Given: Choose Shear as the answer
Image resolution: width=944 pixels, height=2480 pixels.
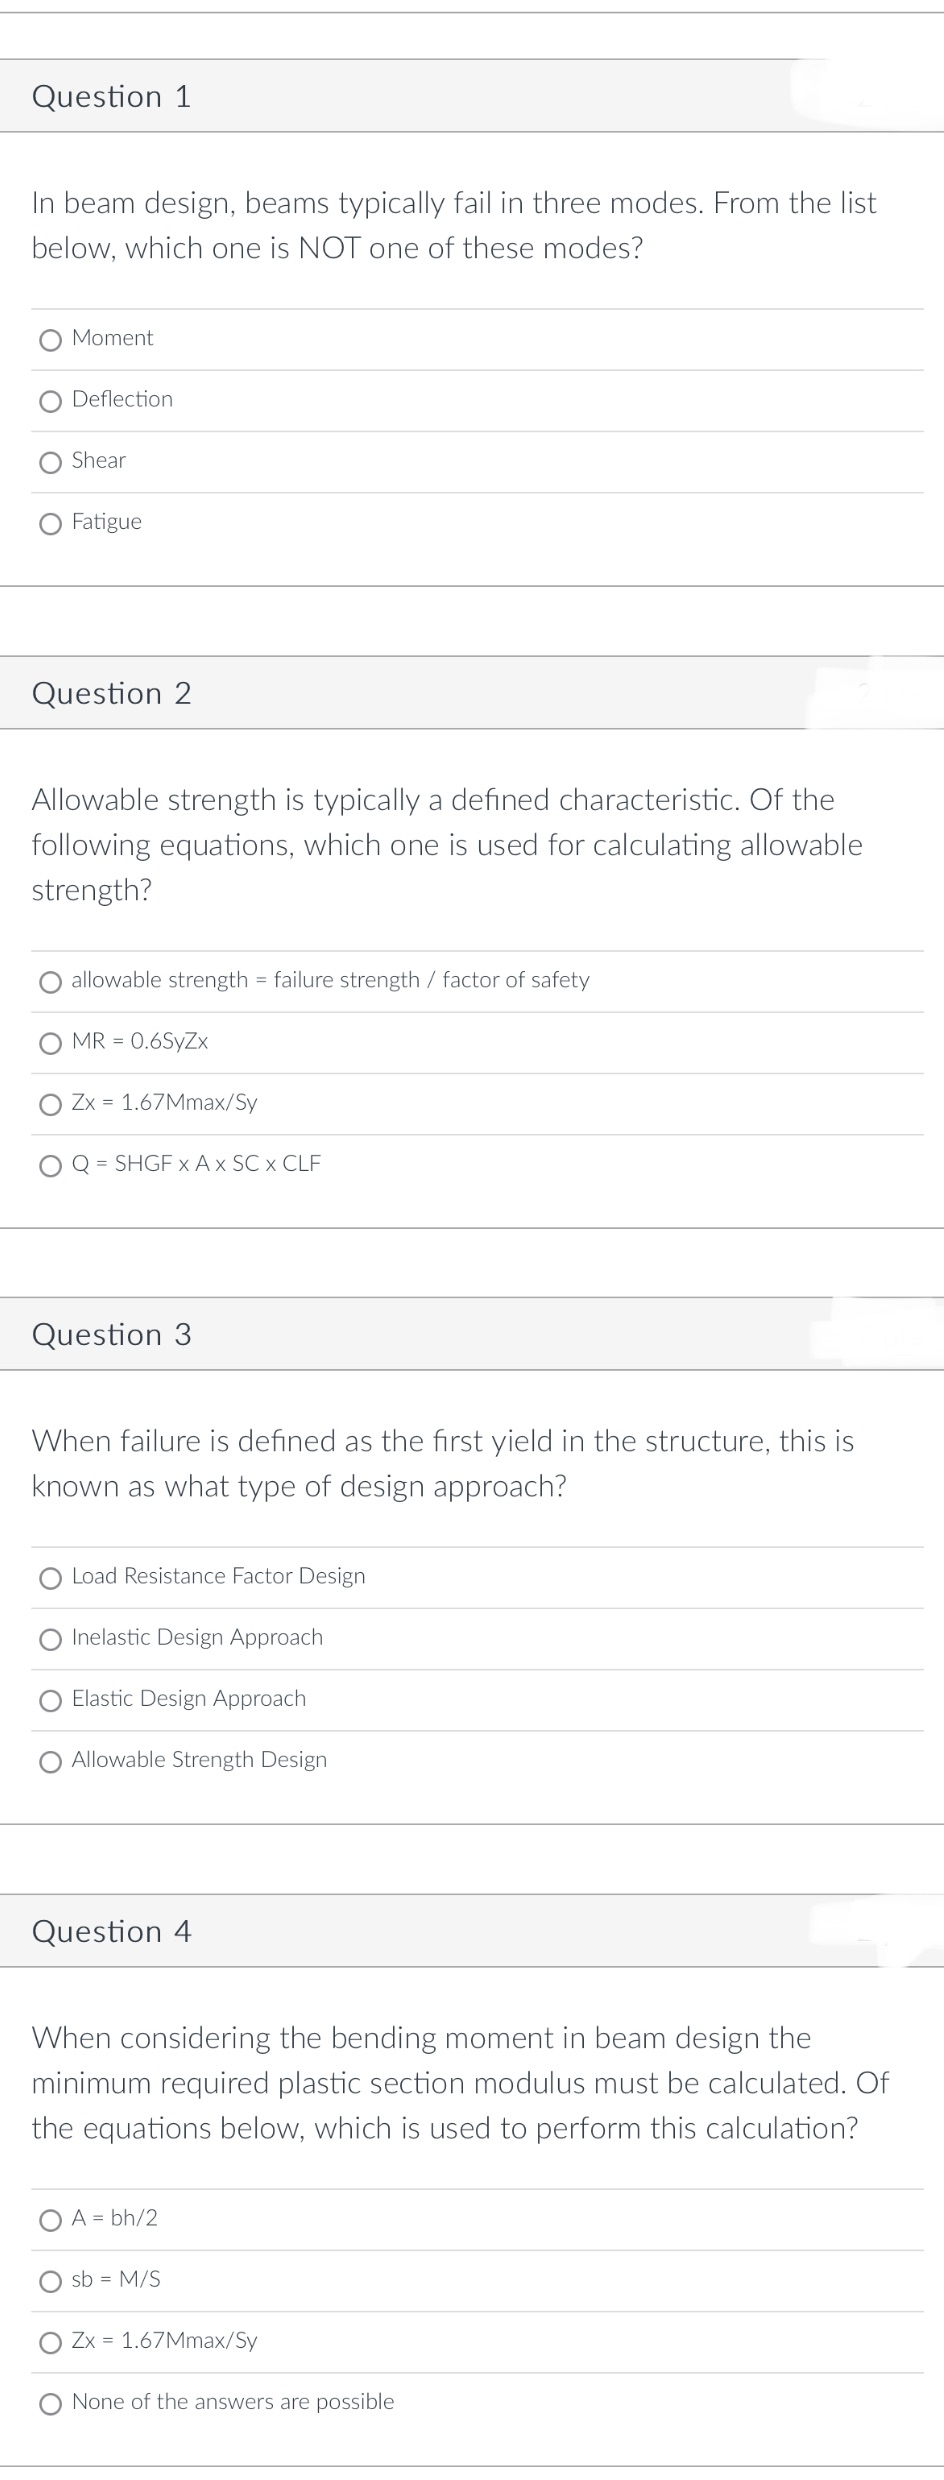Looking at the screenshot, I should point(50,461).
